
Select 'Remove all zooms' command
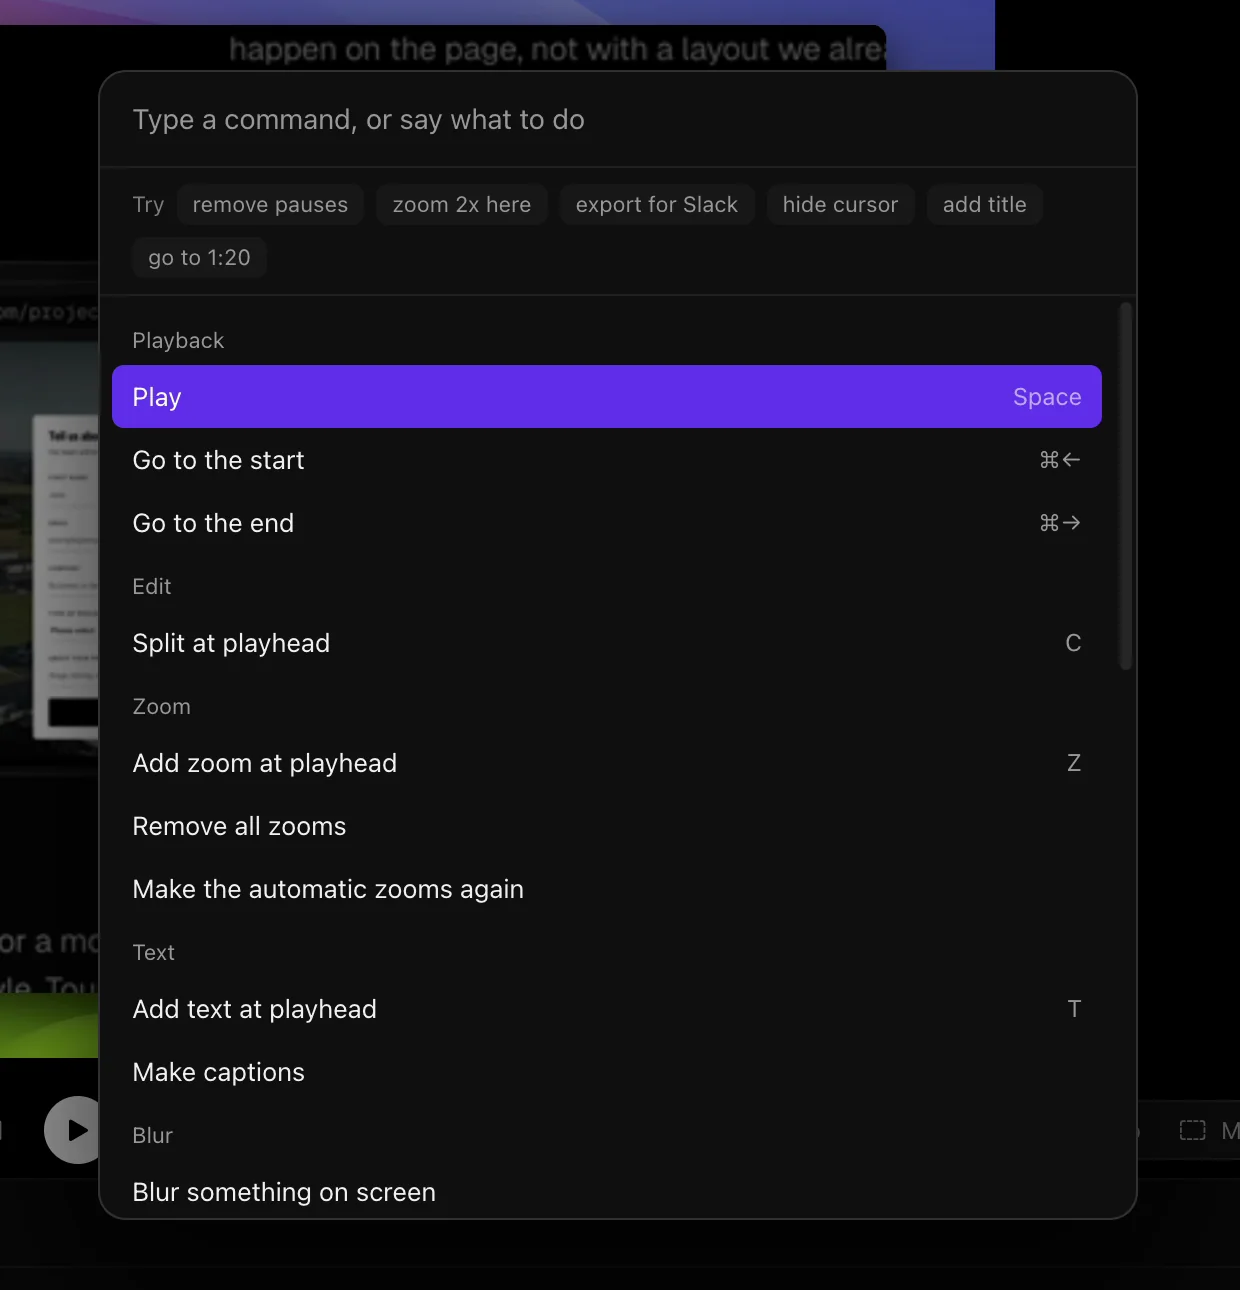coord(607,826)
